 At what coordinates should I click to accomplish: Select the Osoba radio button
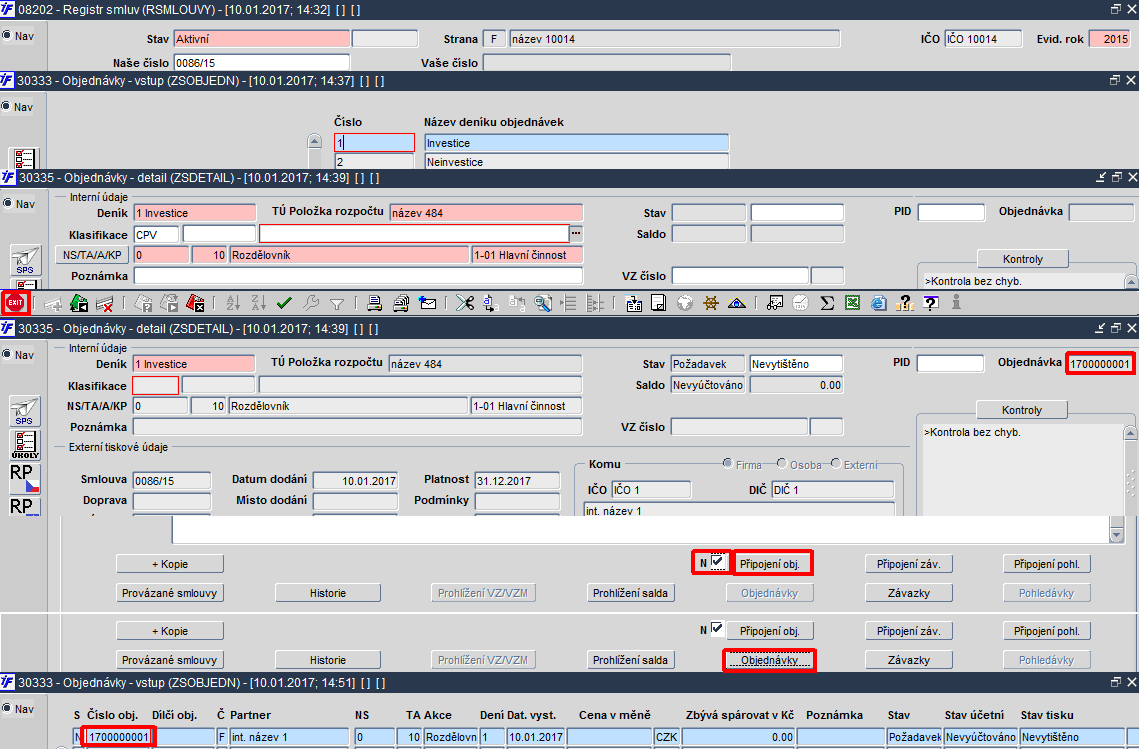pos(782,463)
